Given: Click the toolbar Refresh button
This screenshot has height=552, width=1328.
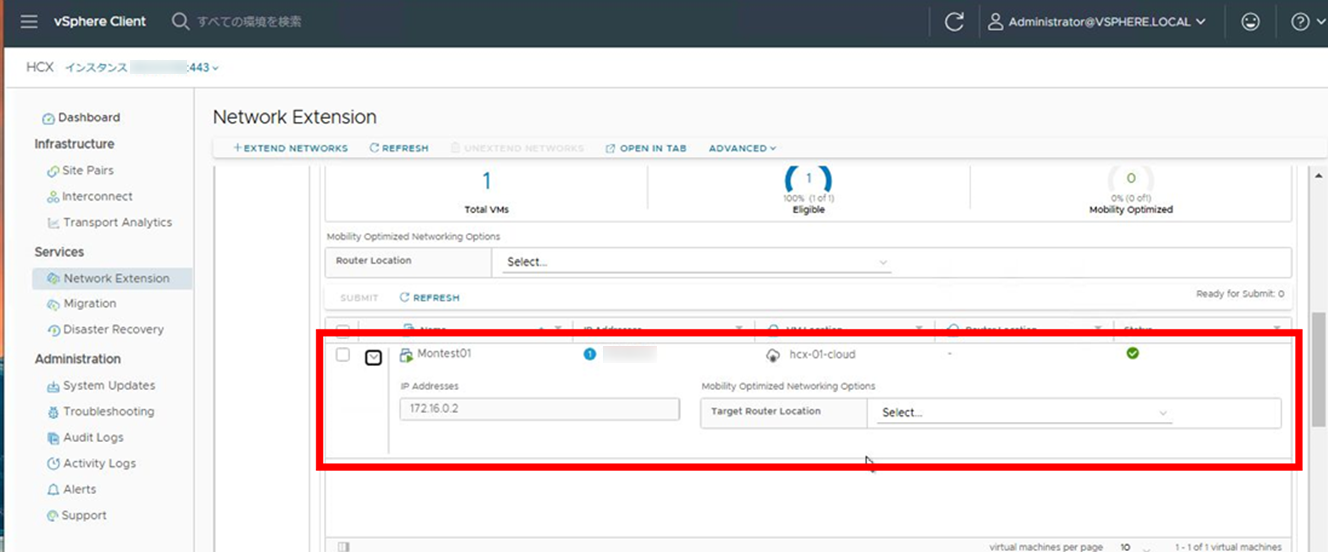Looking at the screenshot, I should (398, 148).
